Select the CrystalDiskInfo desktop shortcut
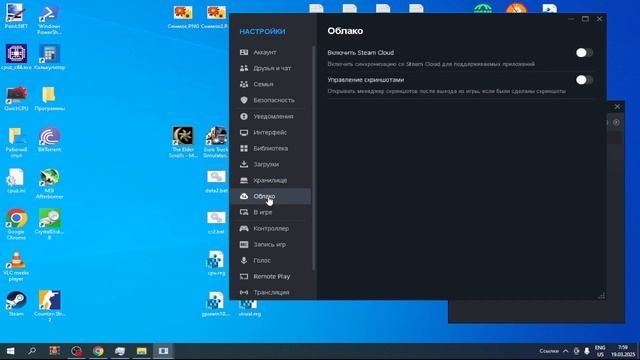 tap(49, 224)
